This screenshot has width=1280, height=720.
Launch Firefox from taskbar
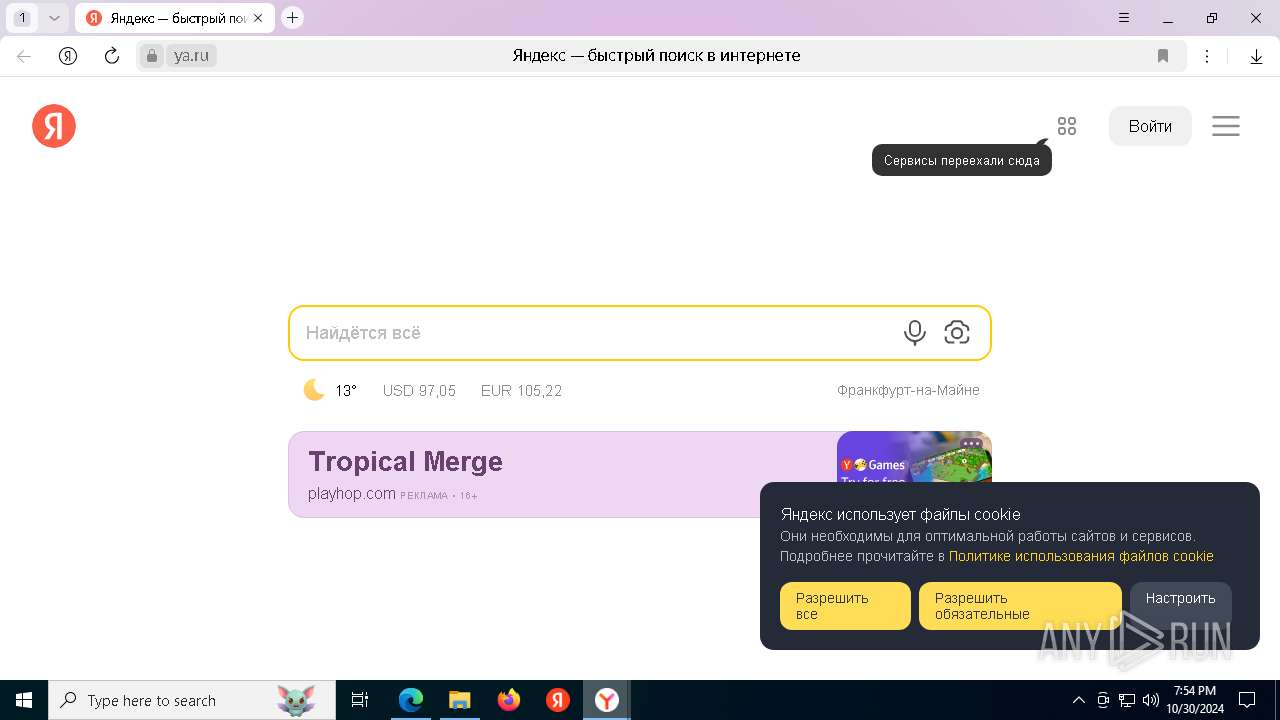[509, 700]
